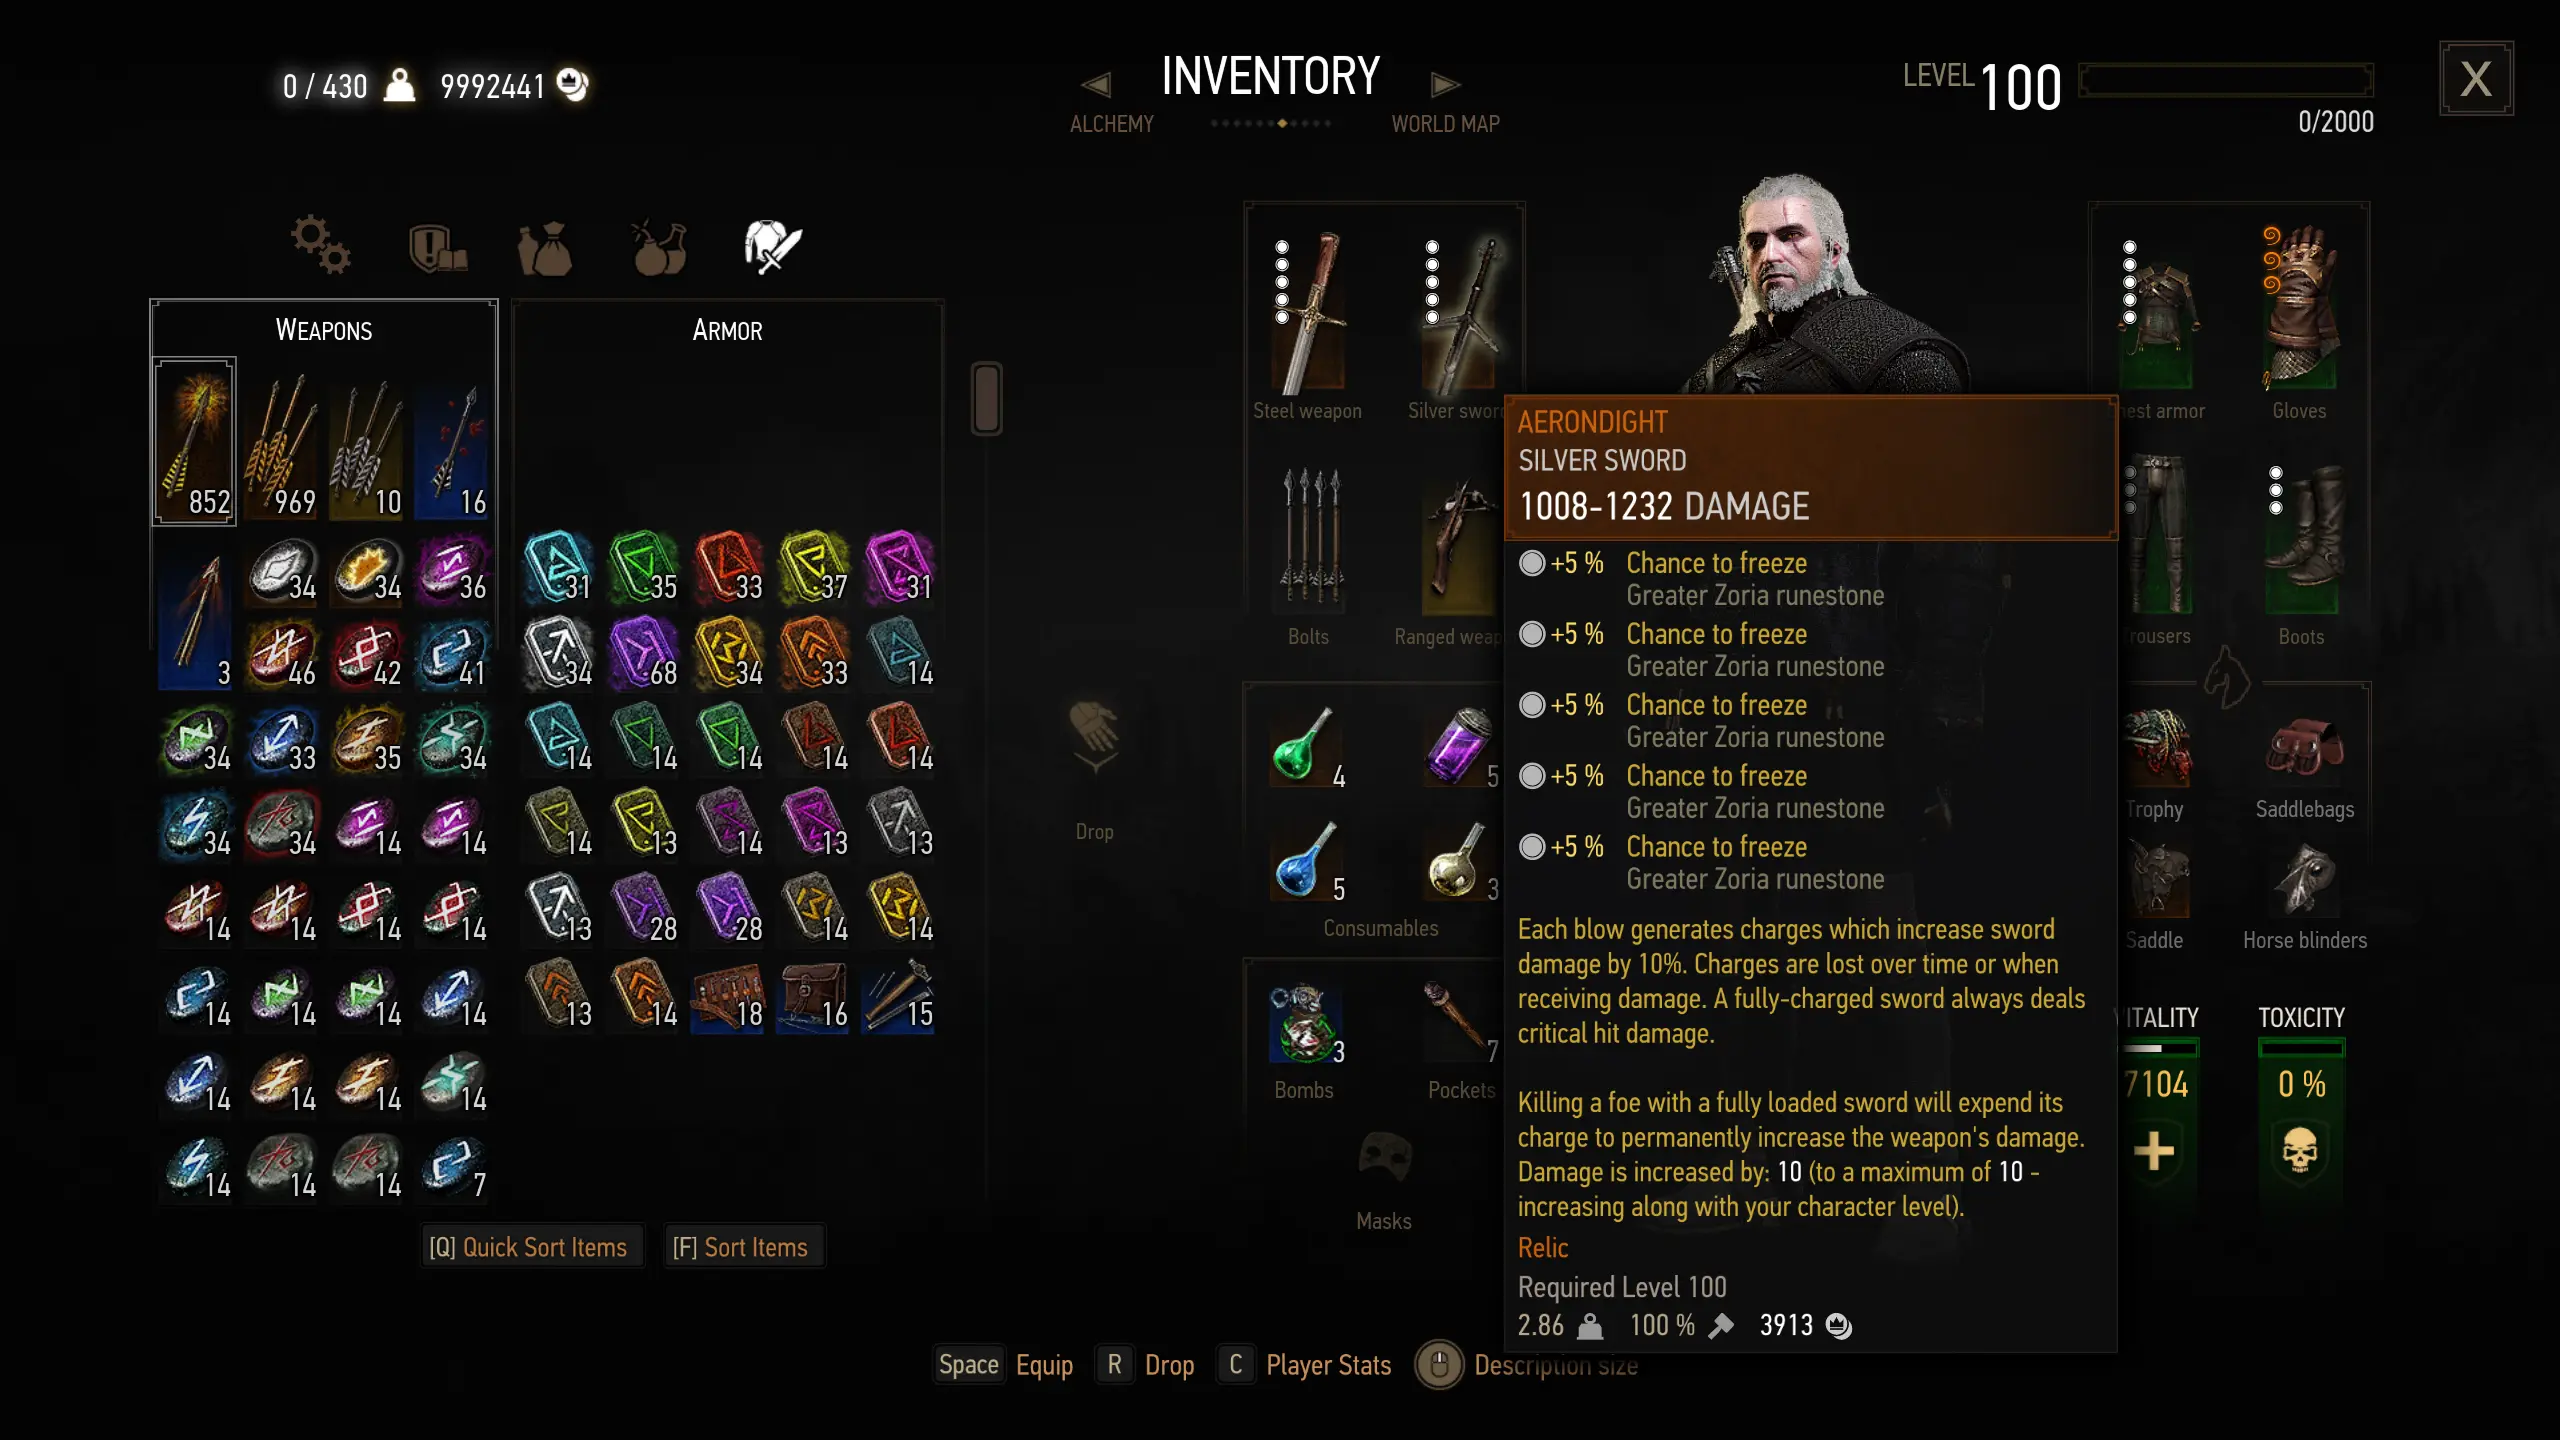Click the Toxicity skull icon
This screenshot has width=2560, height=1440.
(x=2300, y=1151)
